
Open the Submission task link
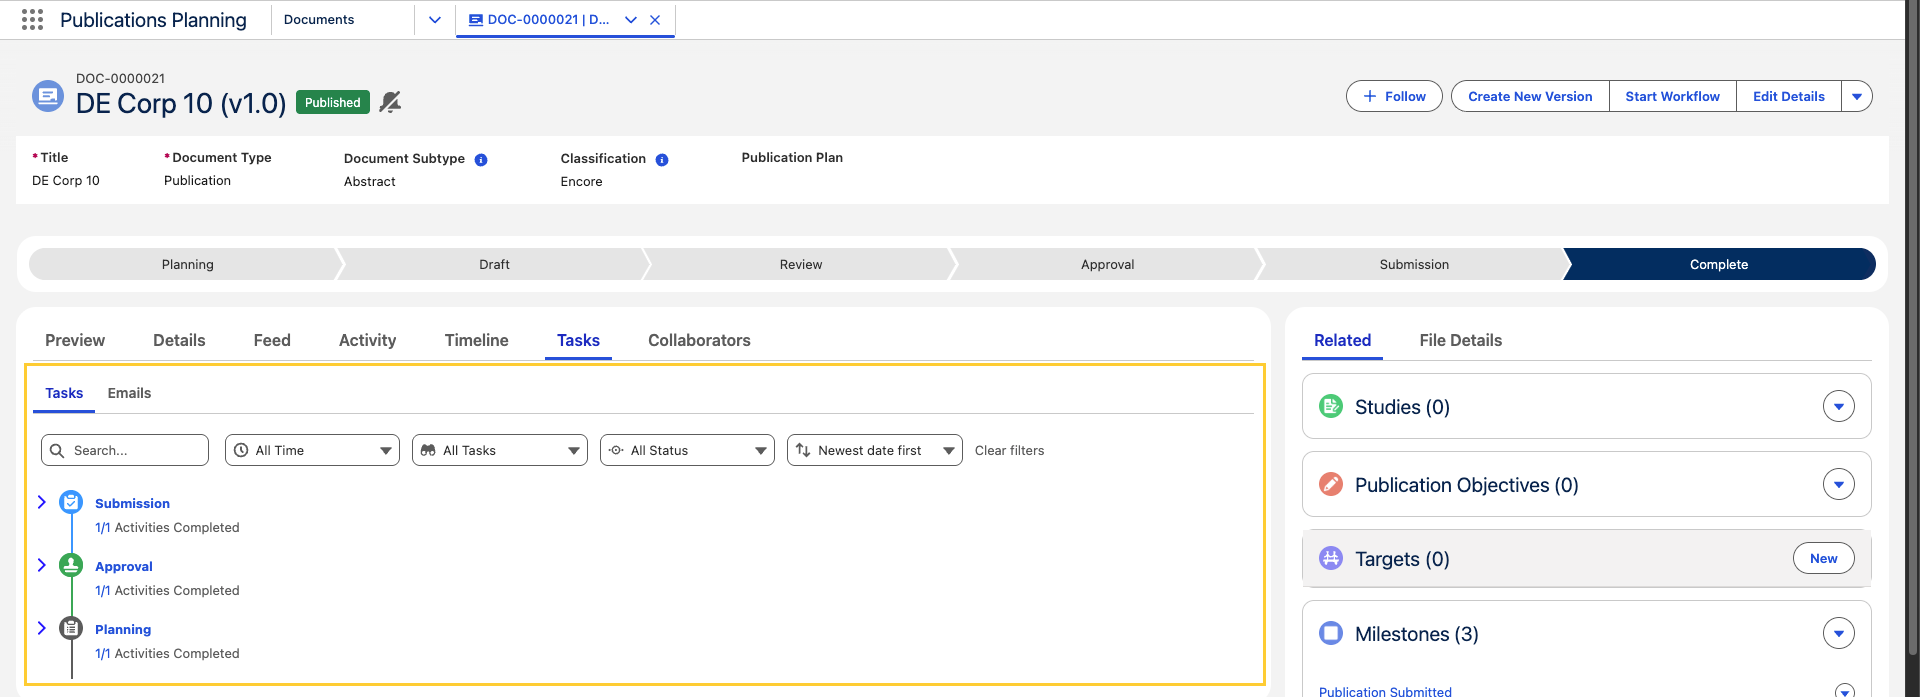click(132, 503)
